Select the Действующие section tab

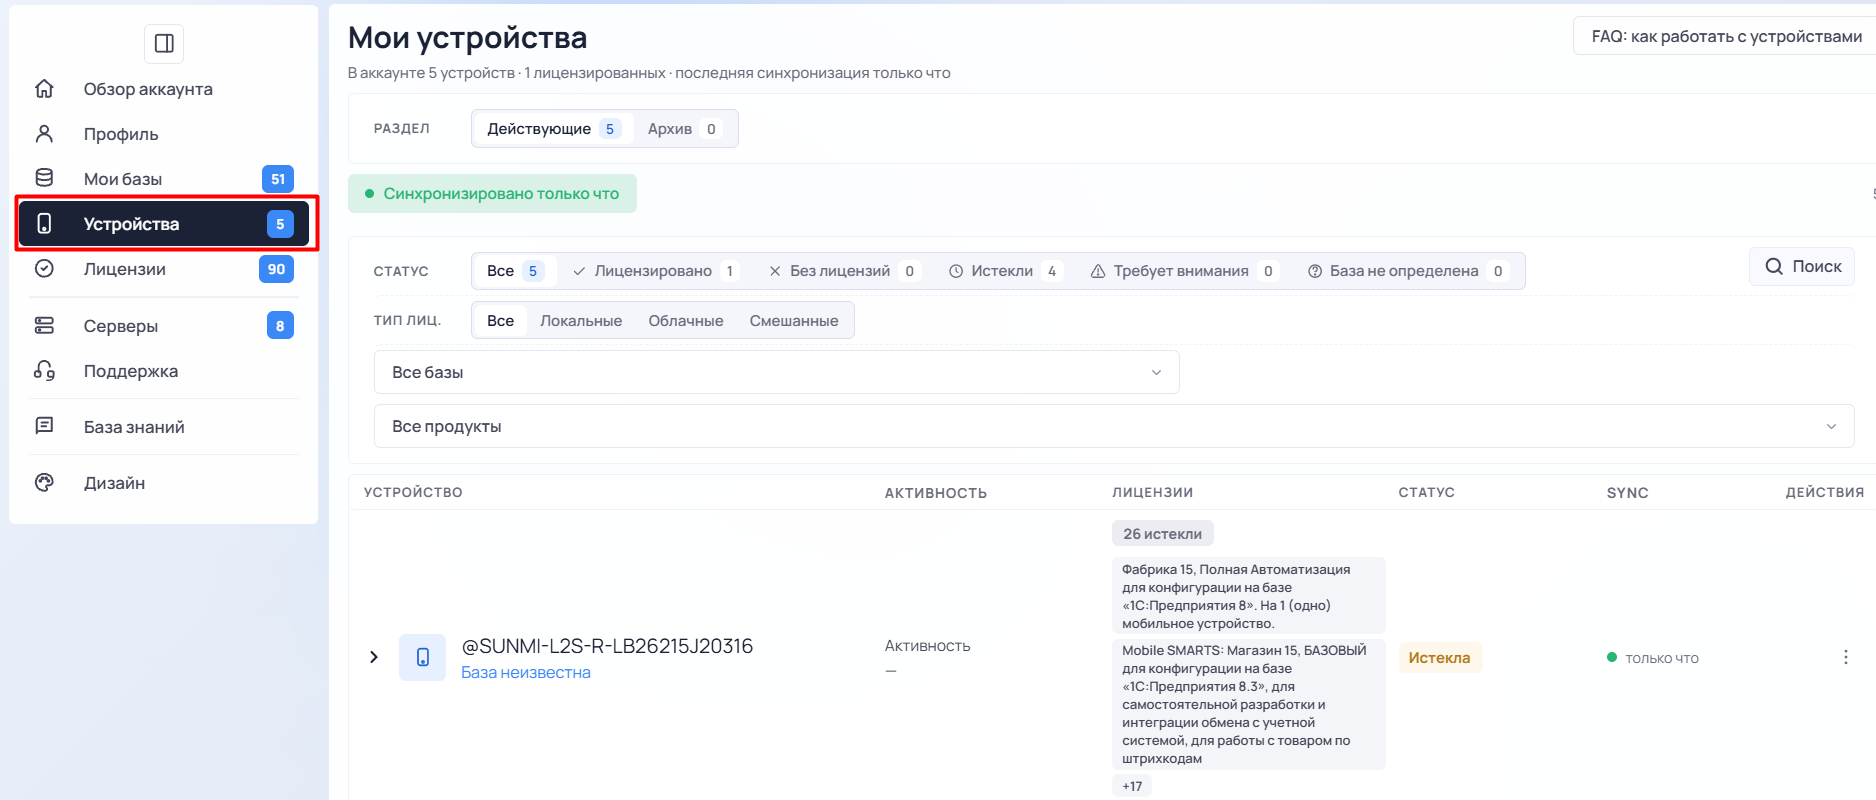coord(553,129)
